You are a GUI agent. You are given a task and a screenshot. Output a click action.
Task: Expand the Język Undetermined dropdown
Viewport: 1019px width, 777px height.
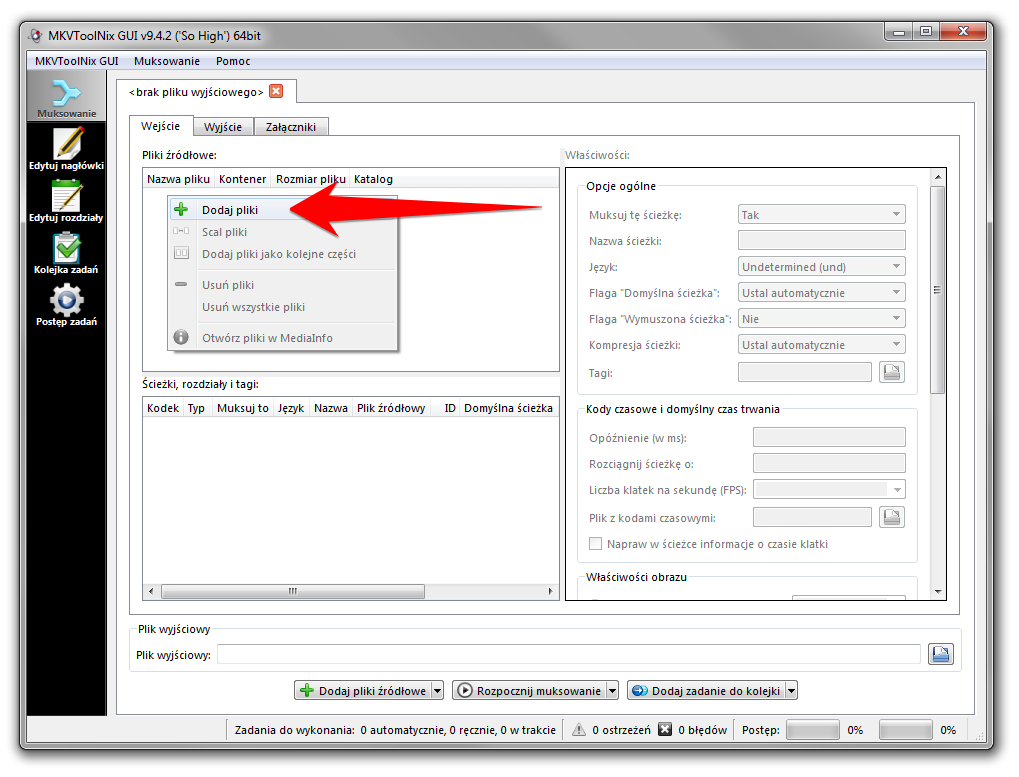click(821, 266)
